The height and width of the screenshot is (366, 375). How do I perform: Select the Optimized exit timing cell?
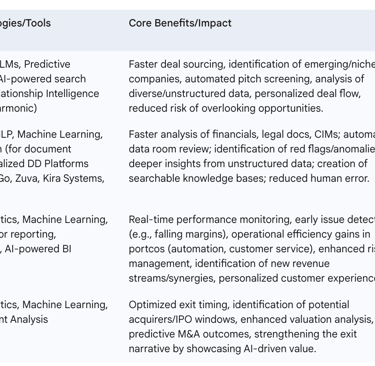click(x=252, y=327)
